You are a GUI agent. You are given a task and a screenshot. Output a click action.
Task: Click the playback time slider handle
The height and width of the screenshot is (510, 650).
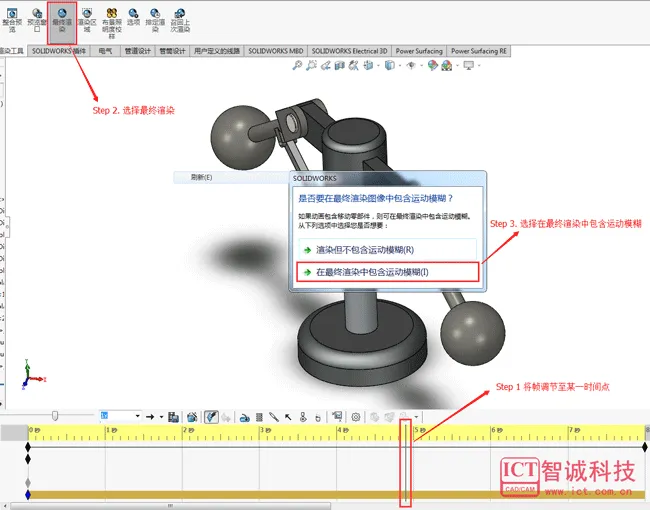click(x=55, y=416)
